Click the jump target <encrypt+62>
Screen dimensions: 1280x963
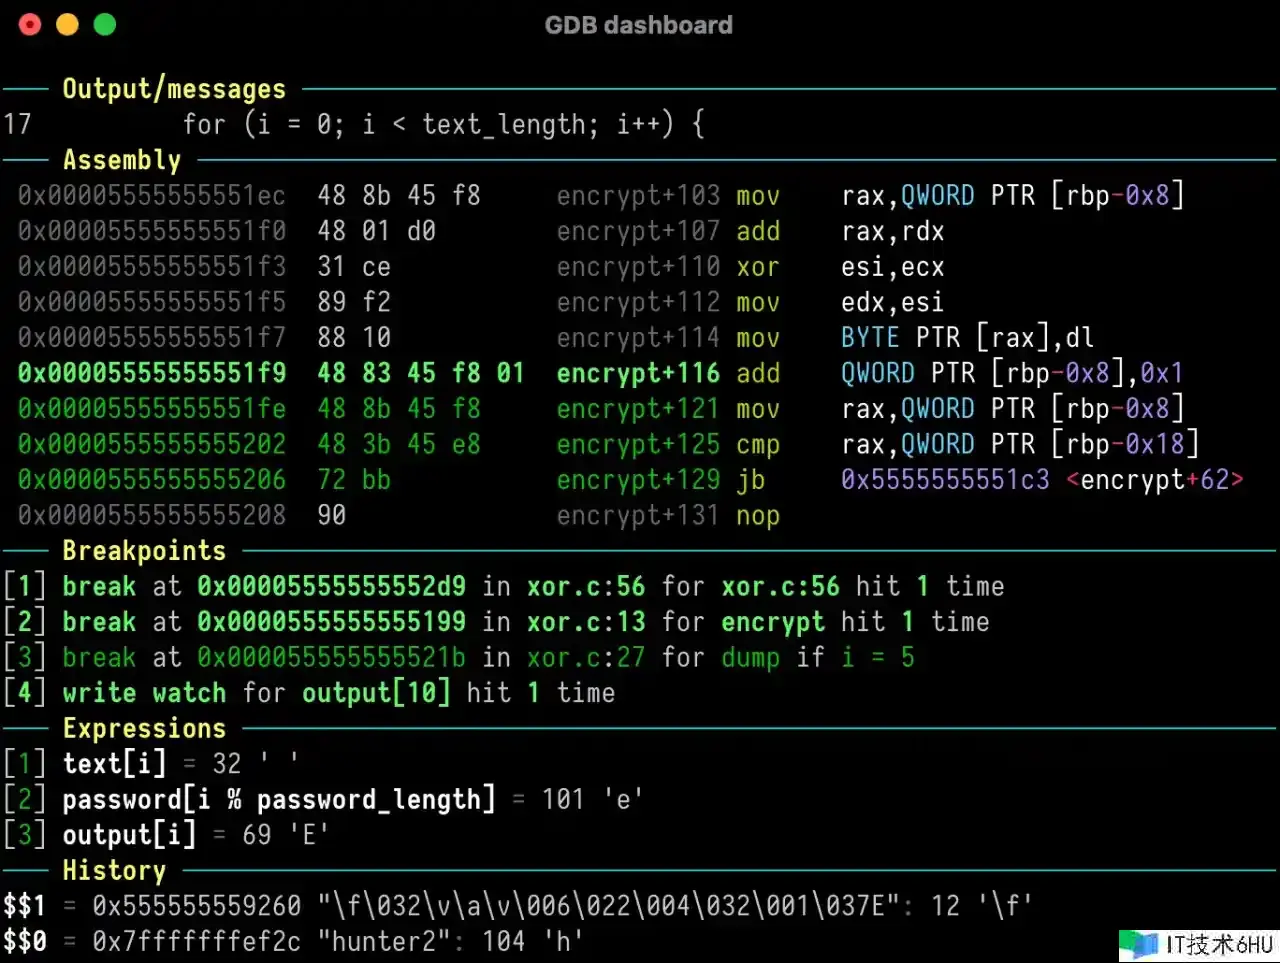coord(1154,480)
